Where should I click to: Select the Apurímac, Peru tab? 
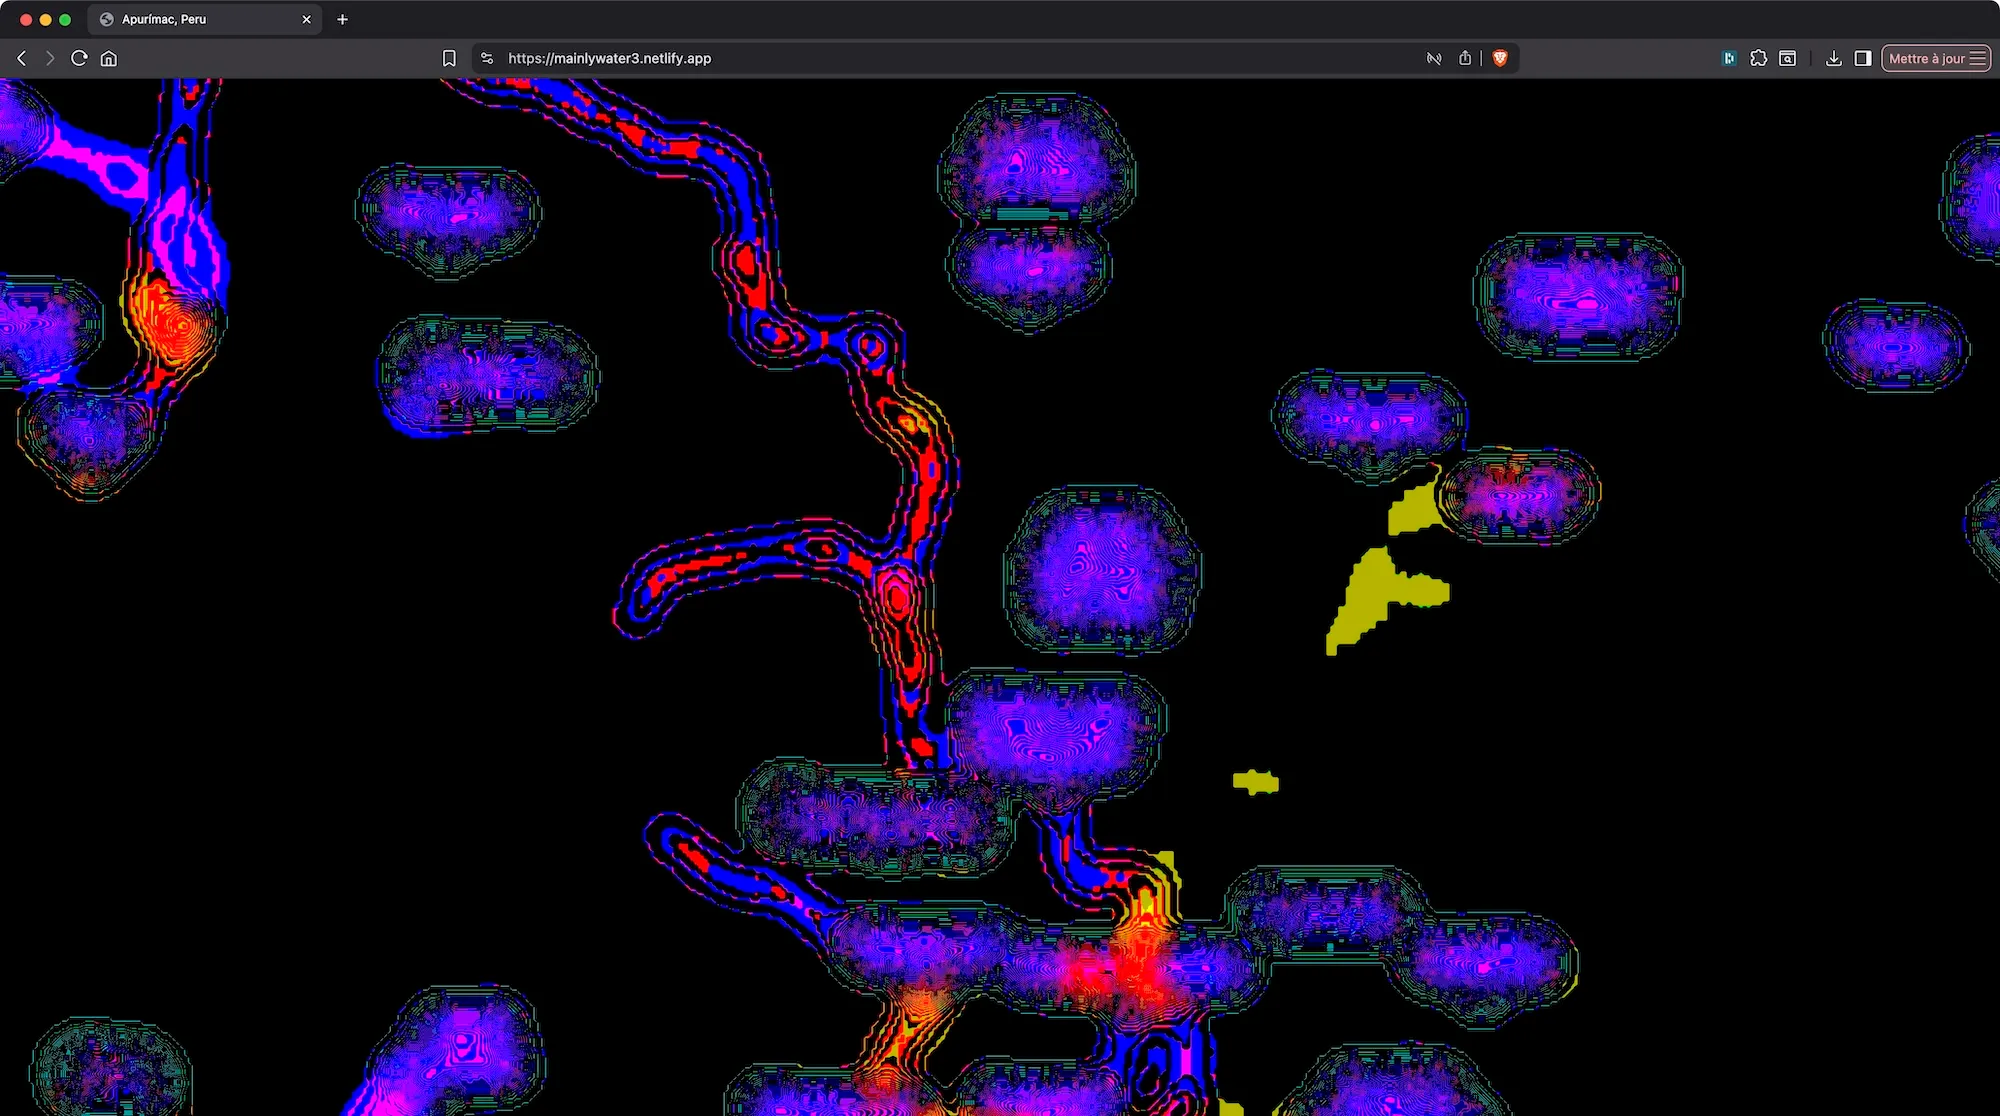[190, 19]
